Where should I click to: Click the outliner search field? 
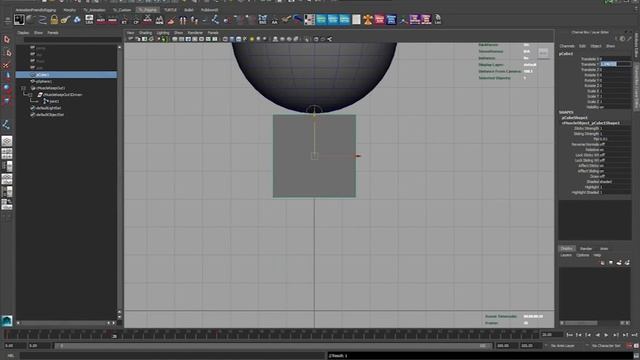73,40
